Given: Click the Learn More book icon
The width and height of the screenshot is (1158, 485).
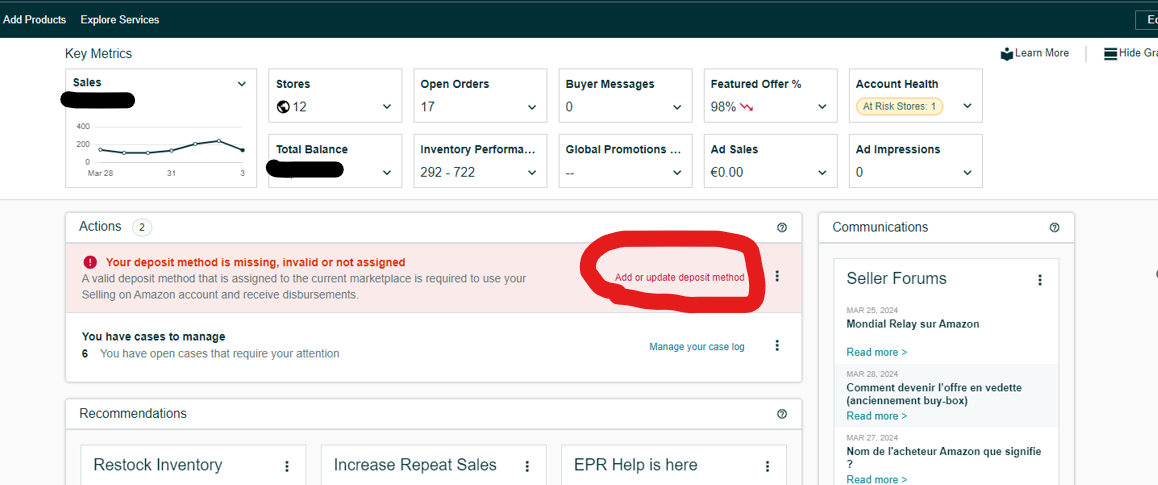Looking at the screenshot, I should tap(1007, 54).
